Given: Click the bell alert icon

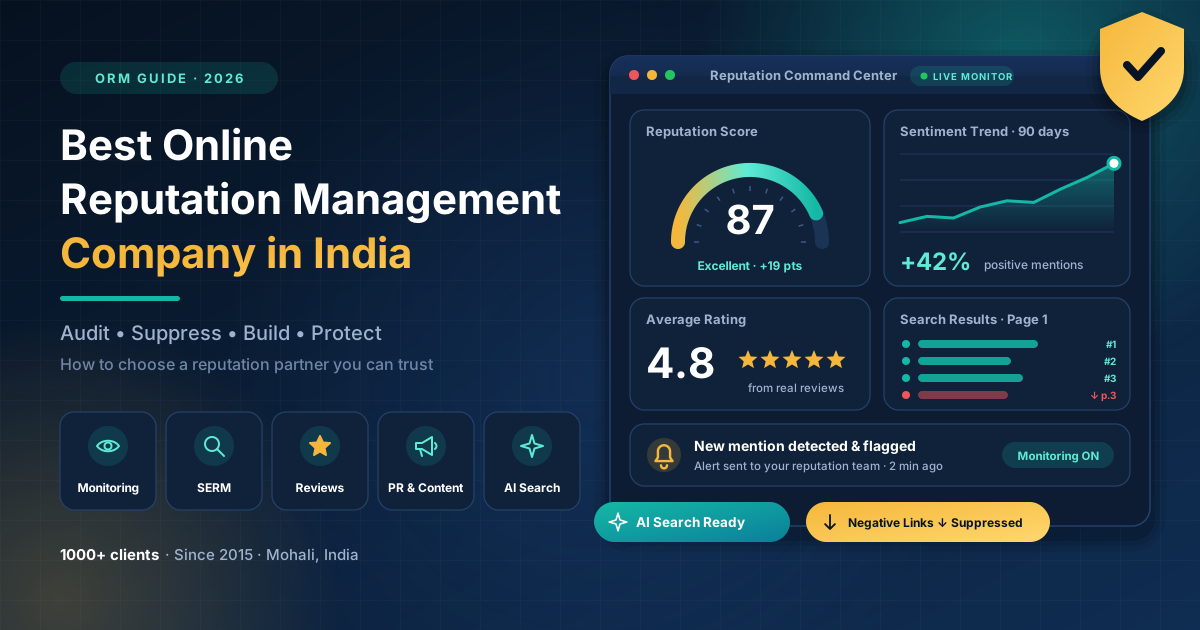Looking at the screenshot, I should point(664,456).
